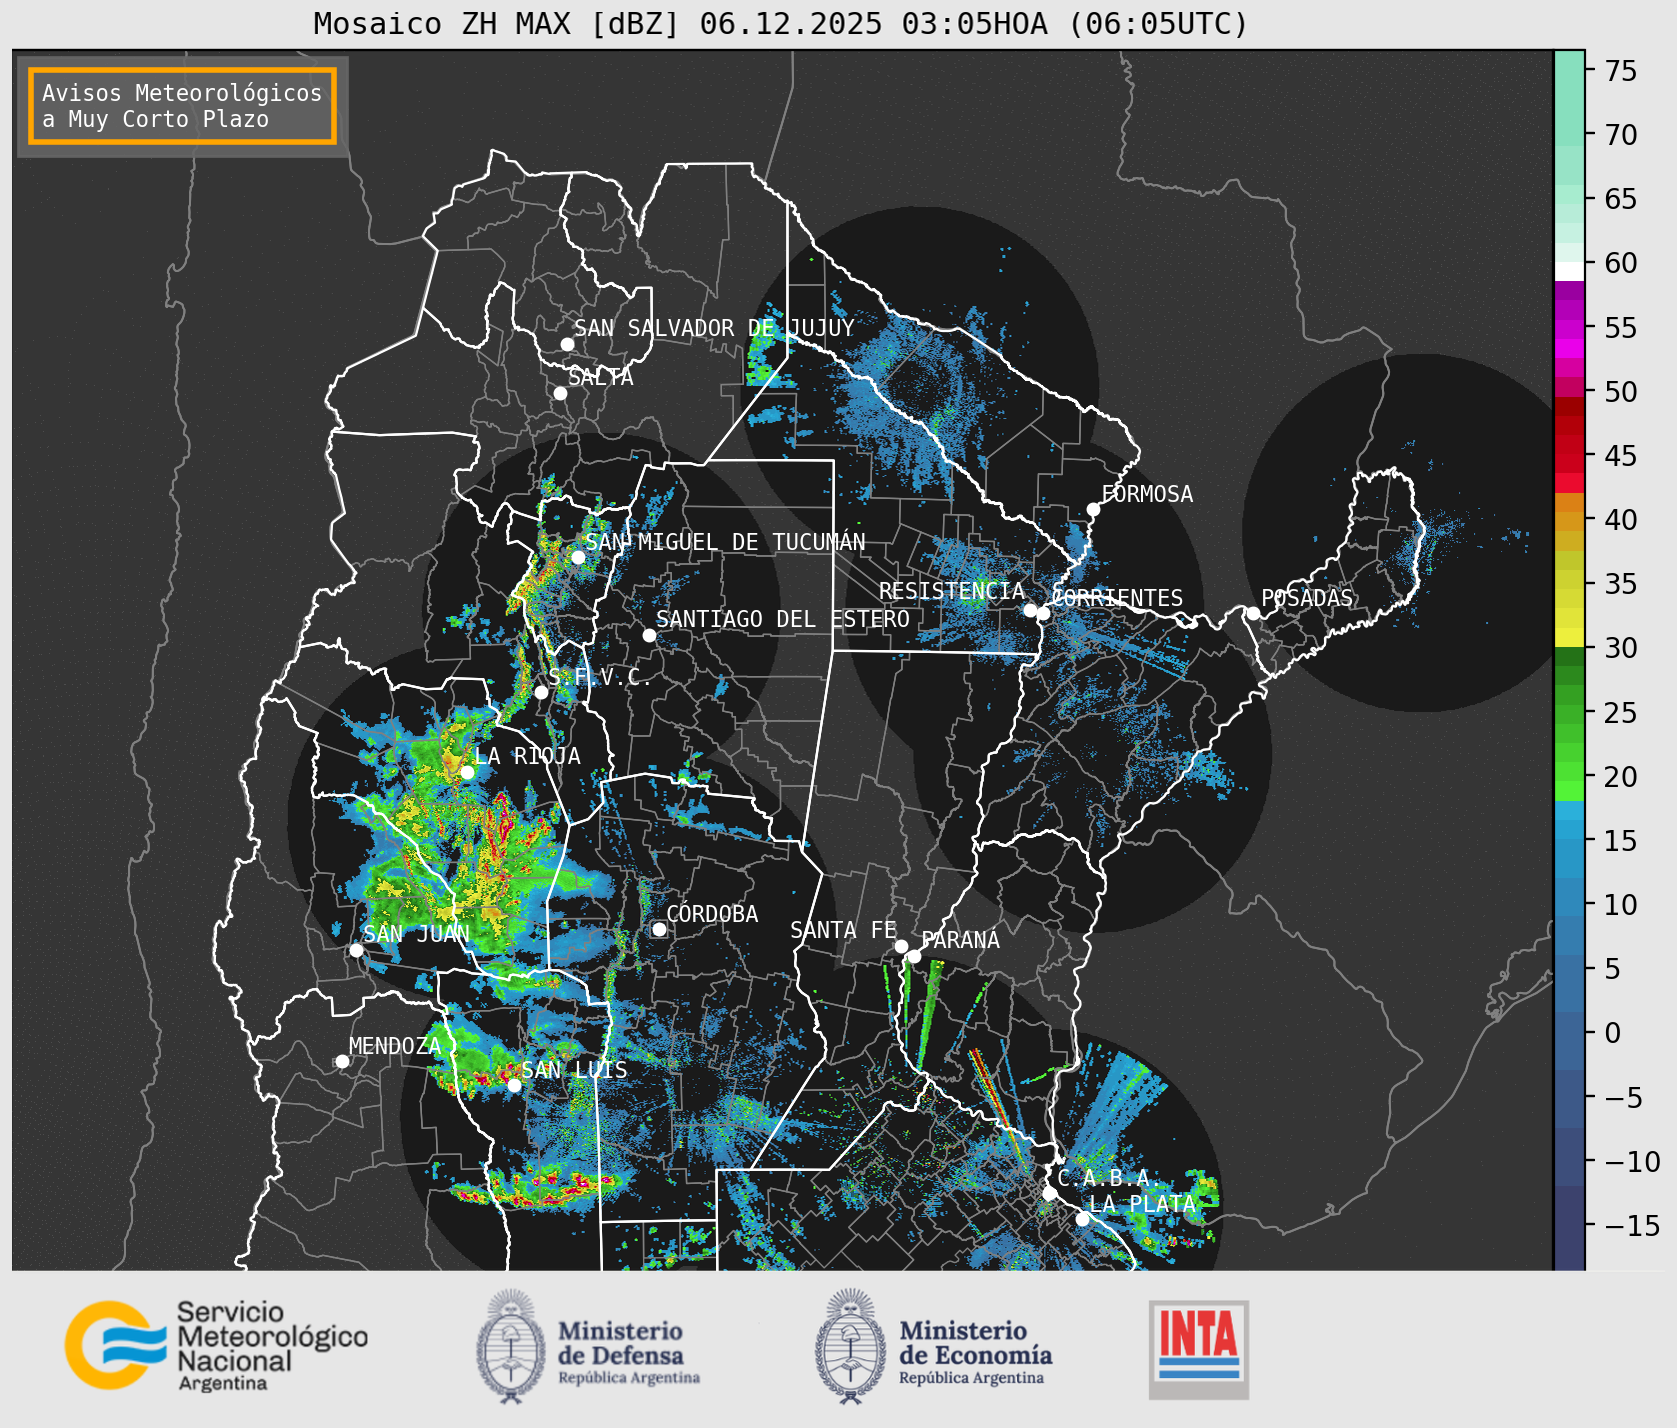Click the white 60 dBZ band on color scale
The height and width of the screenshot is (1428, 1677).
[1569, 270]
